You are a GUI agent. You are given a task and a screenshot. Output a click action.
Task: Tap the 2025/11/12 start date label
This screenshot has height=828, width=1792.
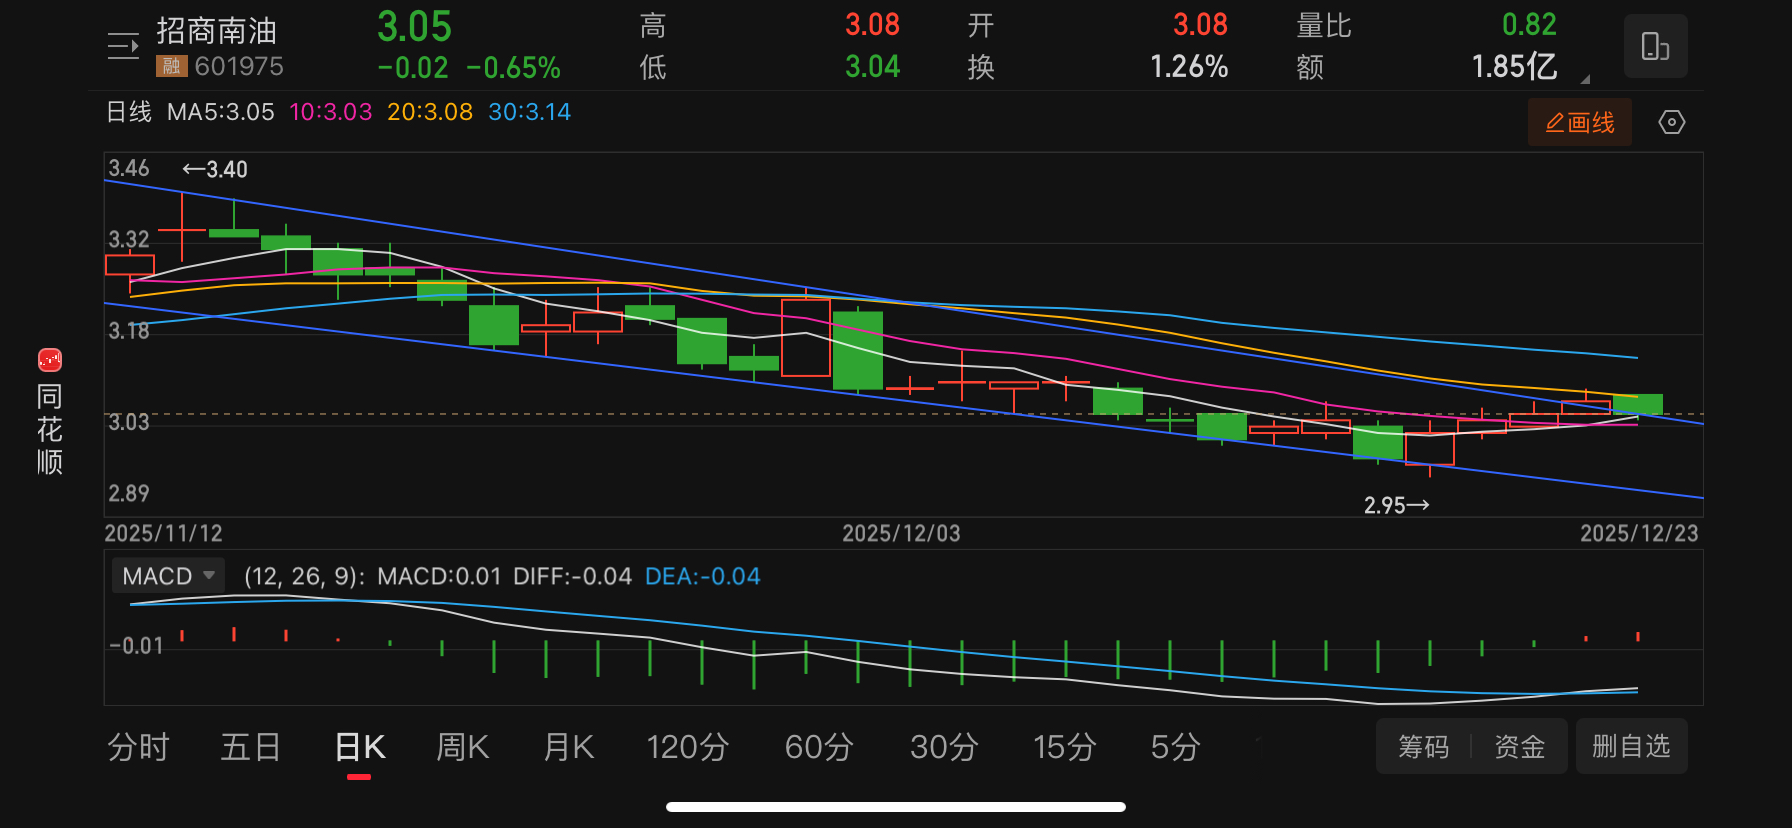click(x=164, y=533)
